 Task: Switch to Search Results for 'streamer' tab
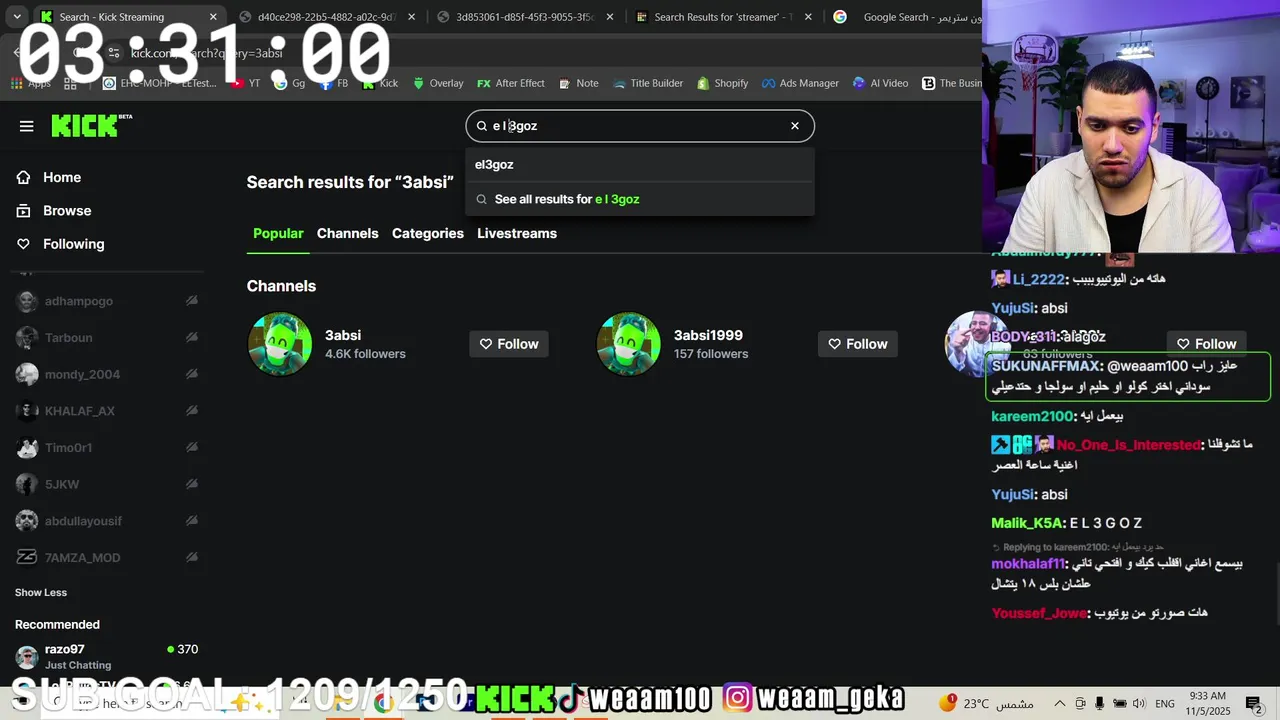(x=723, y=17)
